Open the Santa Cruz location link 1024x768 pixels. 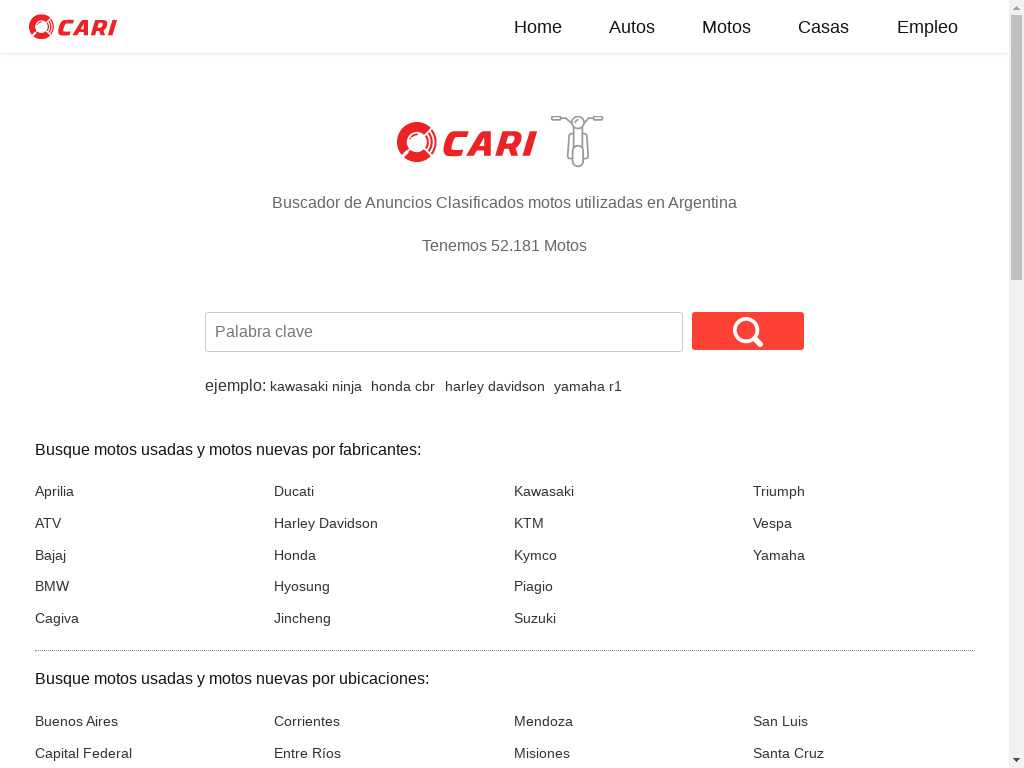[x=788, y=753]
